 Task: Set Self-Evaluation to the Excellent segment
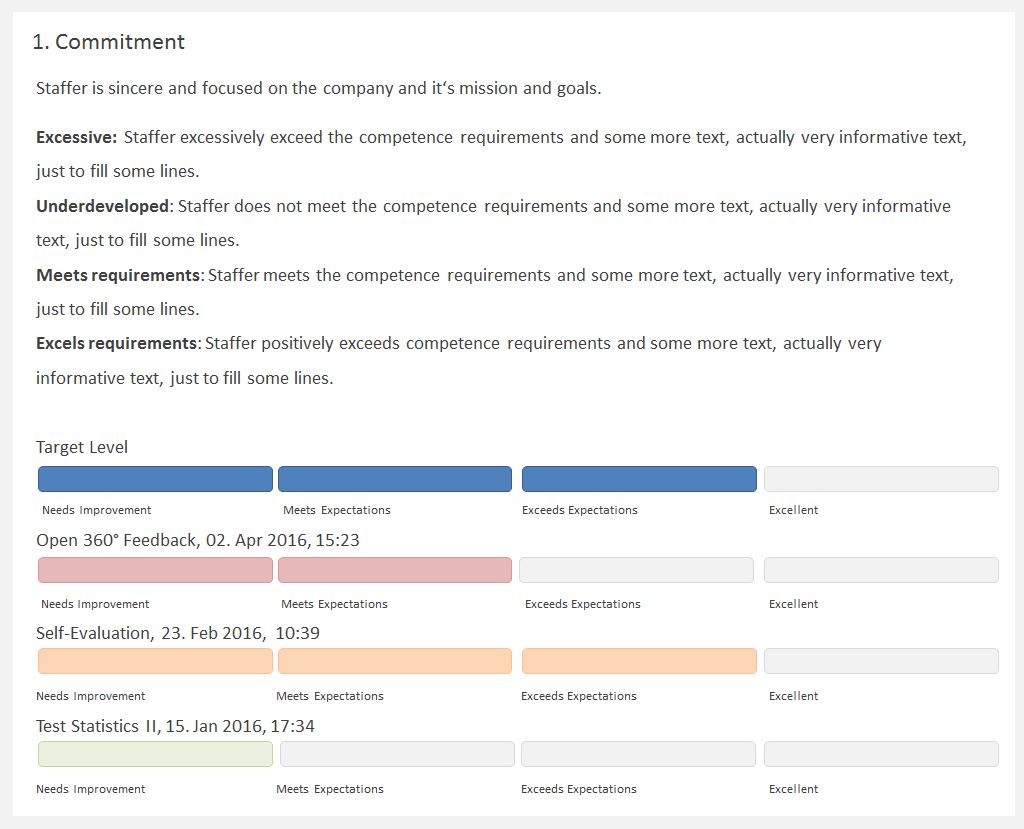(881, 661)
